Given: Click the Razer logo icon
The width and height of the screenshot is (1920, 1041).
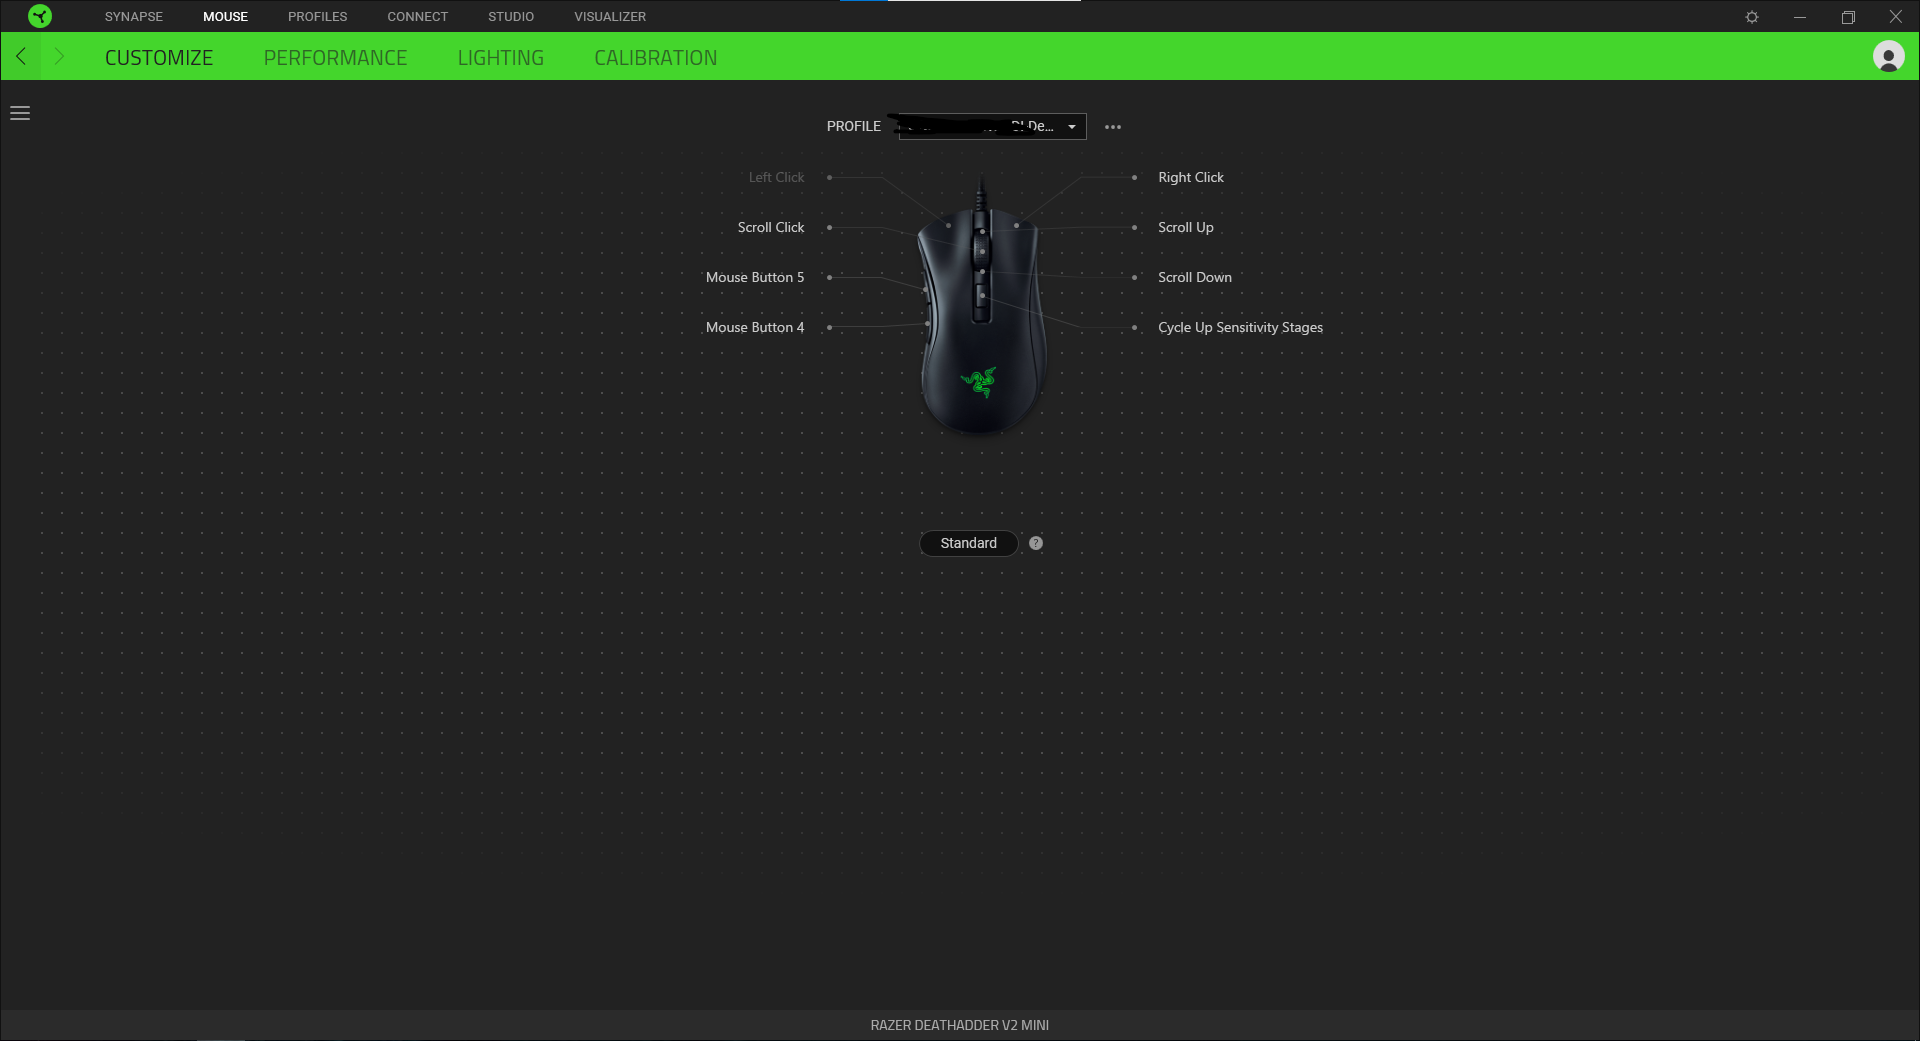Looking at the screenshot, I should (x=40, y=16).
